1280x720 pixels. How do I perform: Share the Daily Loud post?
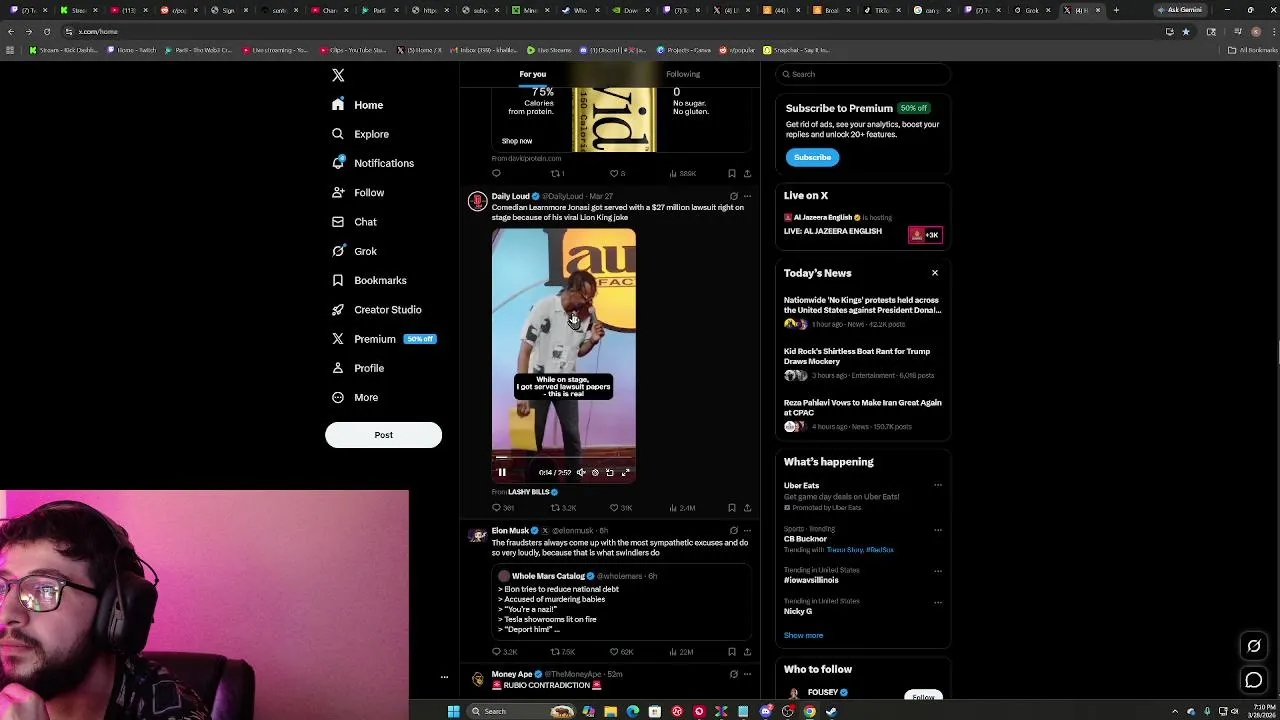747,508
